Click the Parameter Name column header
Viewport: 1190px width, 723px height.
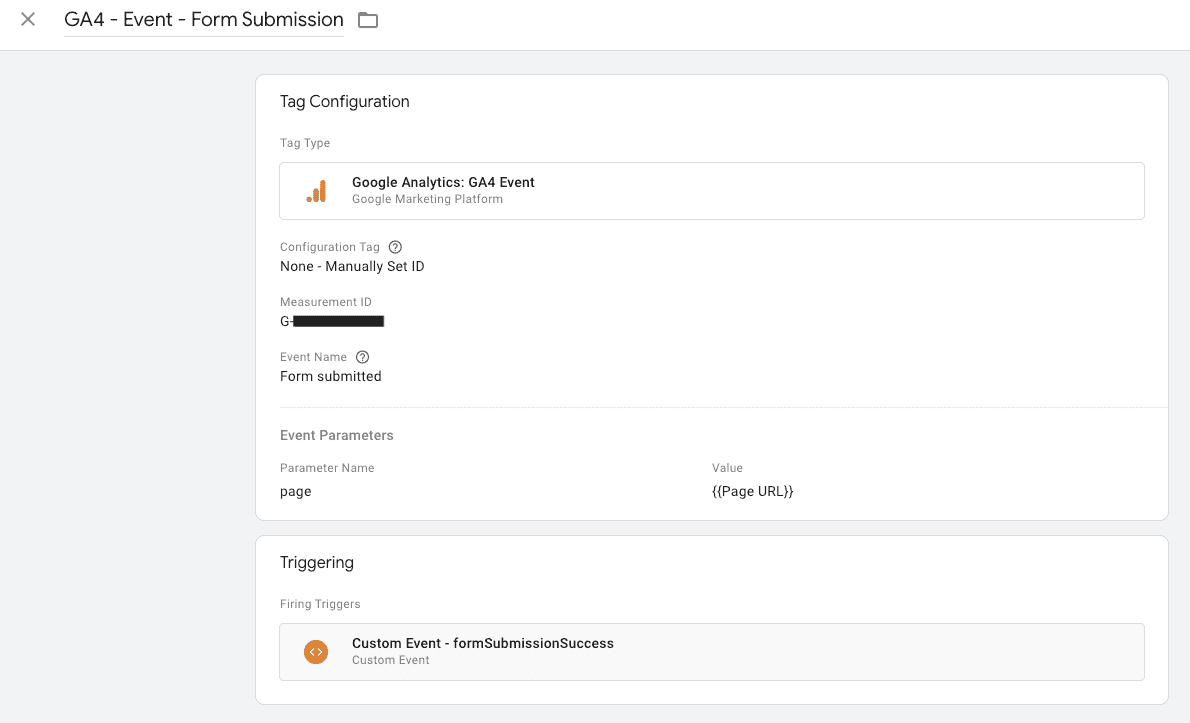[327, 468]
